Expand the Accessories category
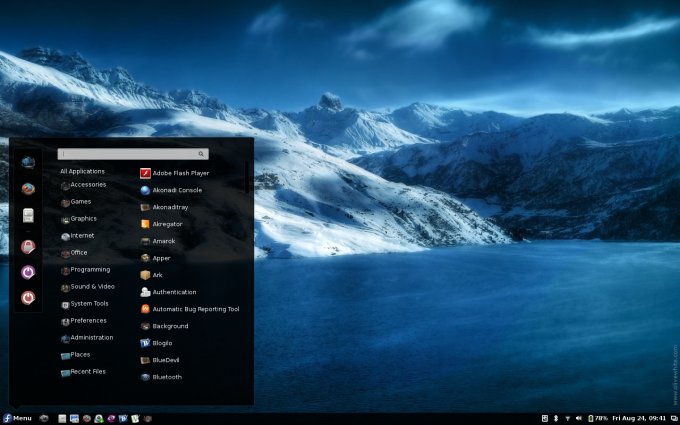Screen dimensions: 680x425 (87, 185)
